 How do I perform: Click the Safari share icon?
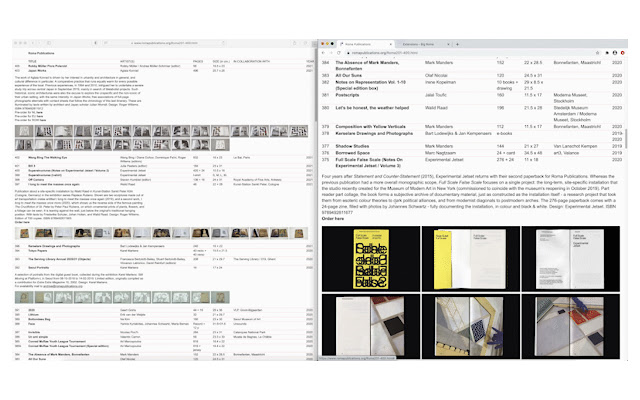[x=294, y=42]
